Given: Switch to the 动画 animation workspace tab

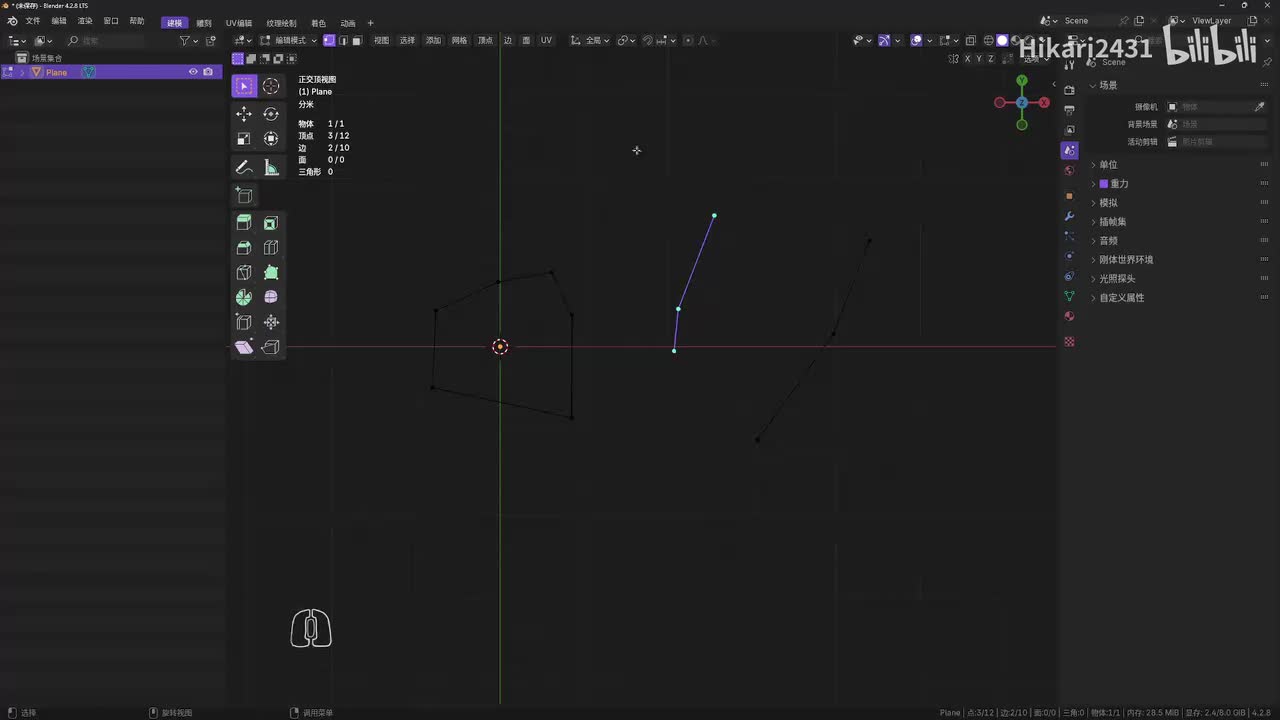Looking at the screenshot, I should coord(348,23).
